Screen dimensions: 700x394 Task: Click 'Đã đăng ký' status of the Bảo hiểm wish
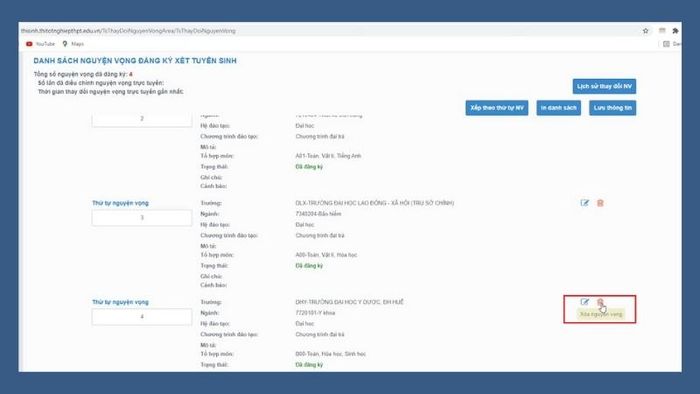[309, 265]
